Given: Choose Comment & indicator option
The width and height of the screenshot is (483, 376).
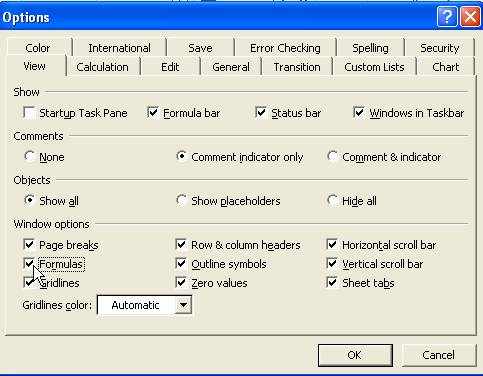Looking at the screenshot, I should (332, 156).
